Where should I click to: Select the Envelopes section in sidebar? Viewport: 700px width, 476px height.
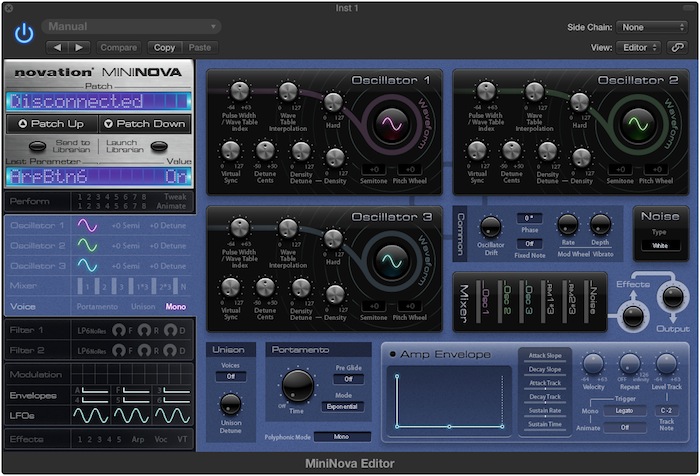pyautogui.click(x=35, y=395)
